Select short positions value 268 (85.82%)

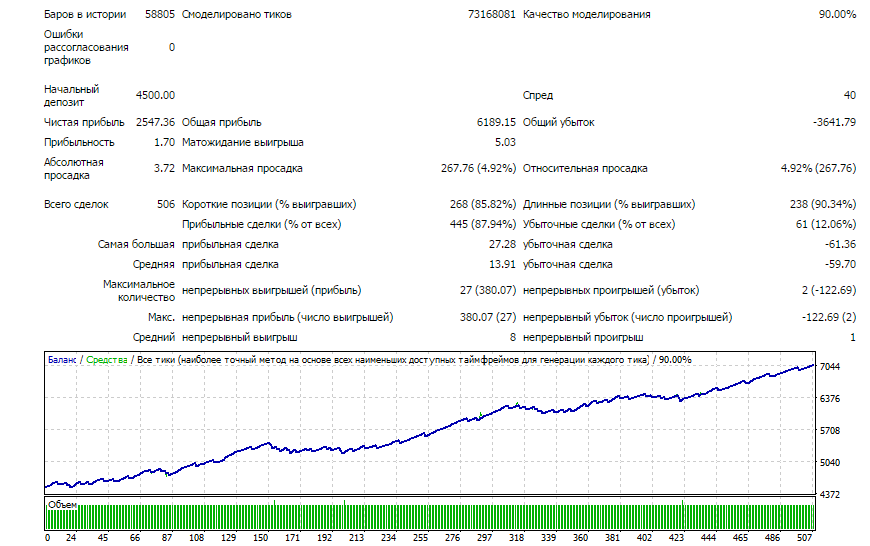tap(483, 204)
